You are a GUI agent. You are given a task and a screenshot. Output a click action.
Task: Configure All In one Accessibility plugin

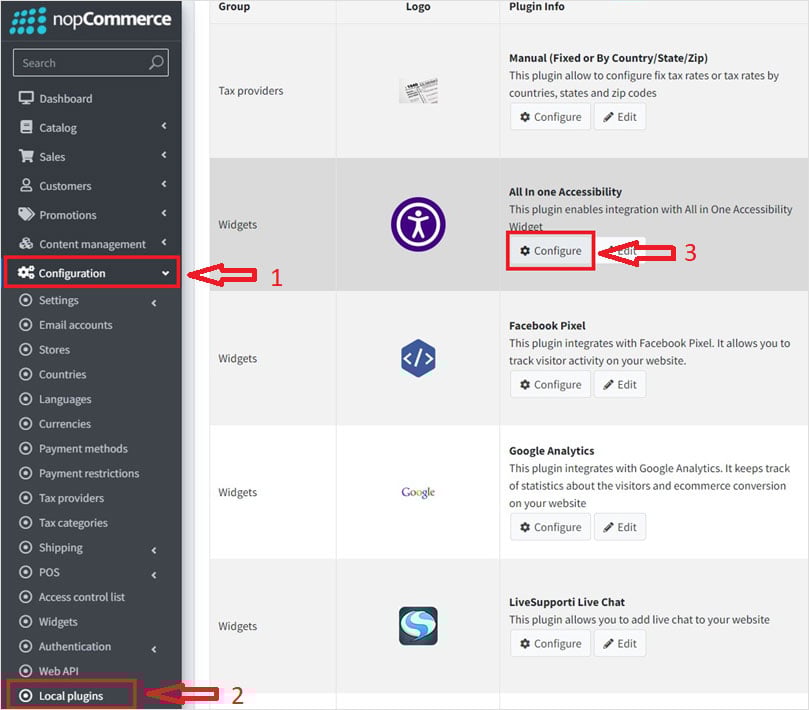[x=551, y=251]
